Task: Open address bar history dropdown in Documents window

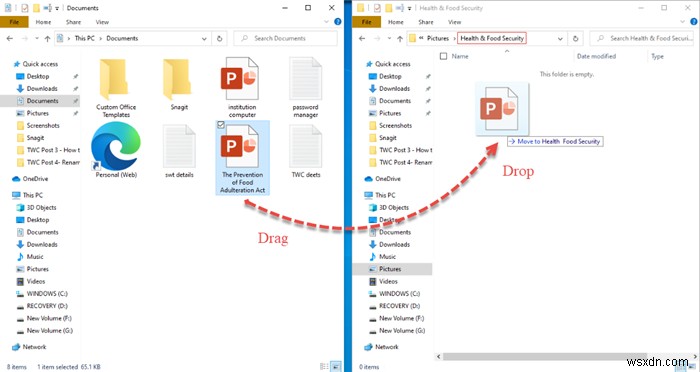Action: coord(204,38)
